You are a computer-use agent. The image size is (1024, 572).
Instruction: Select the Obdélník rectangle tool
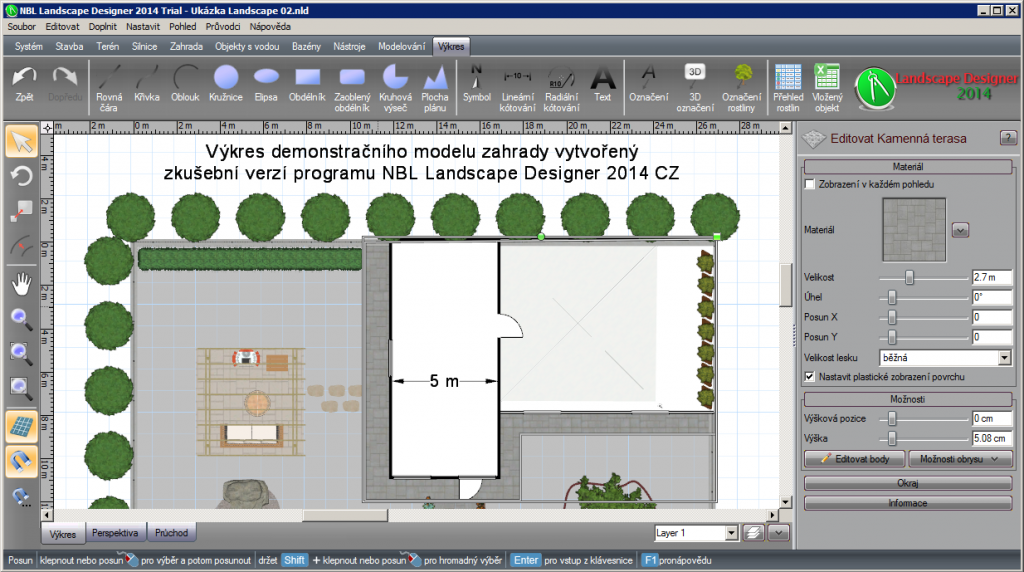(x=307, y=84)
